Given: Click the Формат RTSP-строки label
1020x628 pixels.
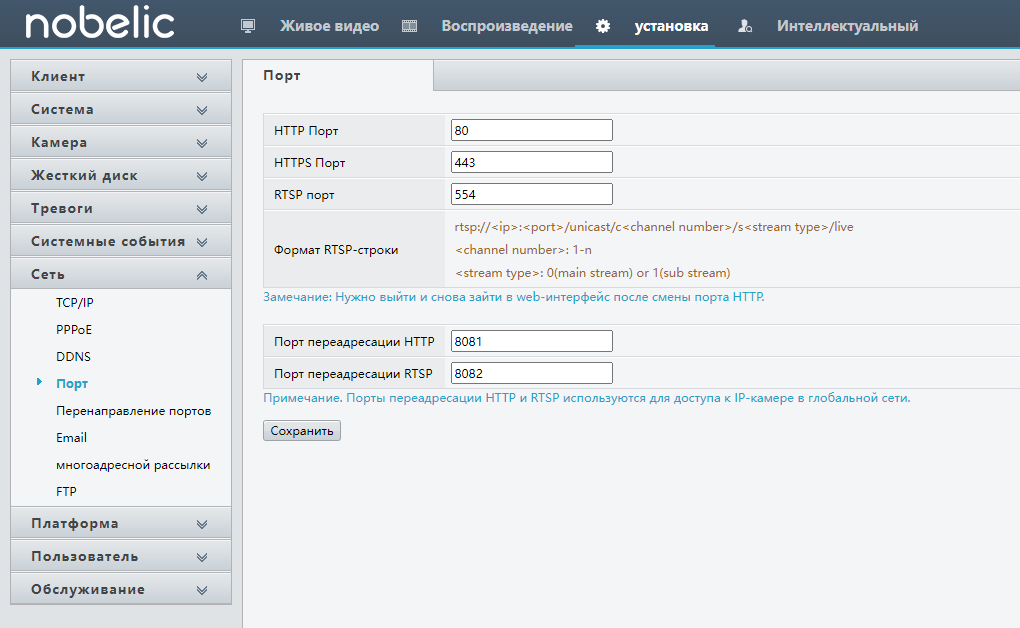Looking at the screenshot, I should click(x=336, y=250).
